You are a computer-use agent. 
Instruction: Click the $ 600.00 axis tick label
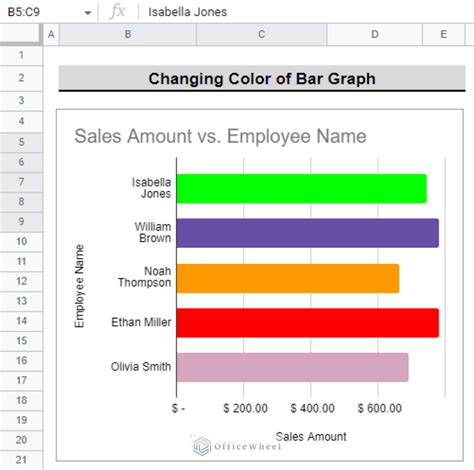pyautogui.click(x=380, y=408)
